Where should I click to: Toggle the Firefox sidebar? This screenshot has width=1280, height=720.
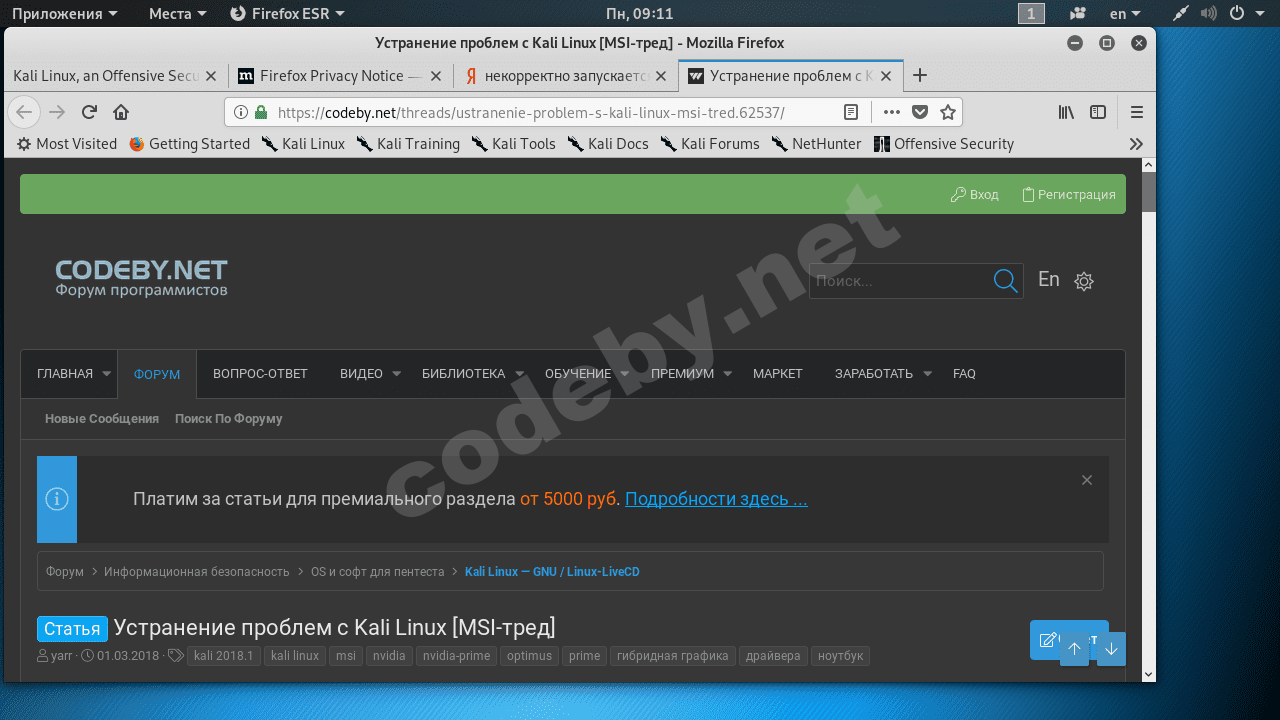tap(1098, 112)
